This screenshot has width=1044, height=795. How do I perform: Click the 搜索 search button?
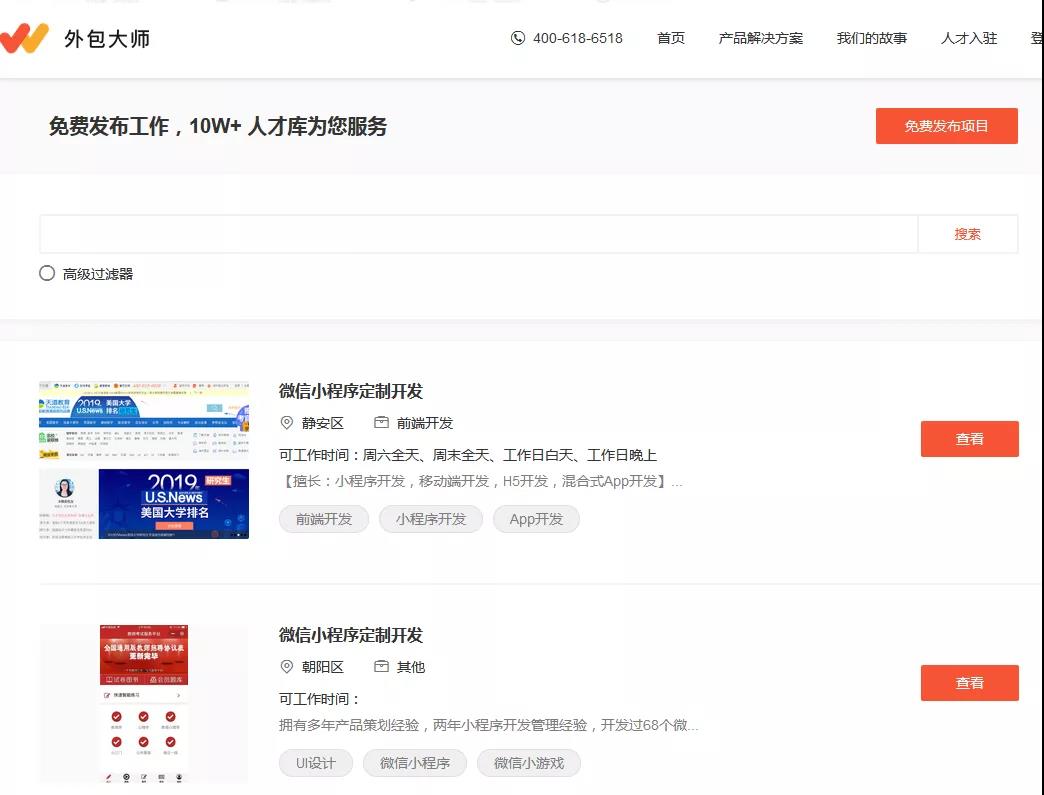(x=967, y=233)
